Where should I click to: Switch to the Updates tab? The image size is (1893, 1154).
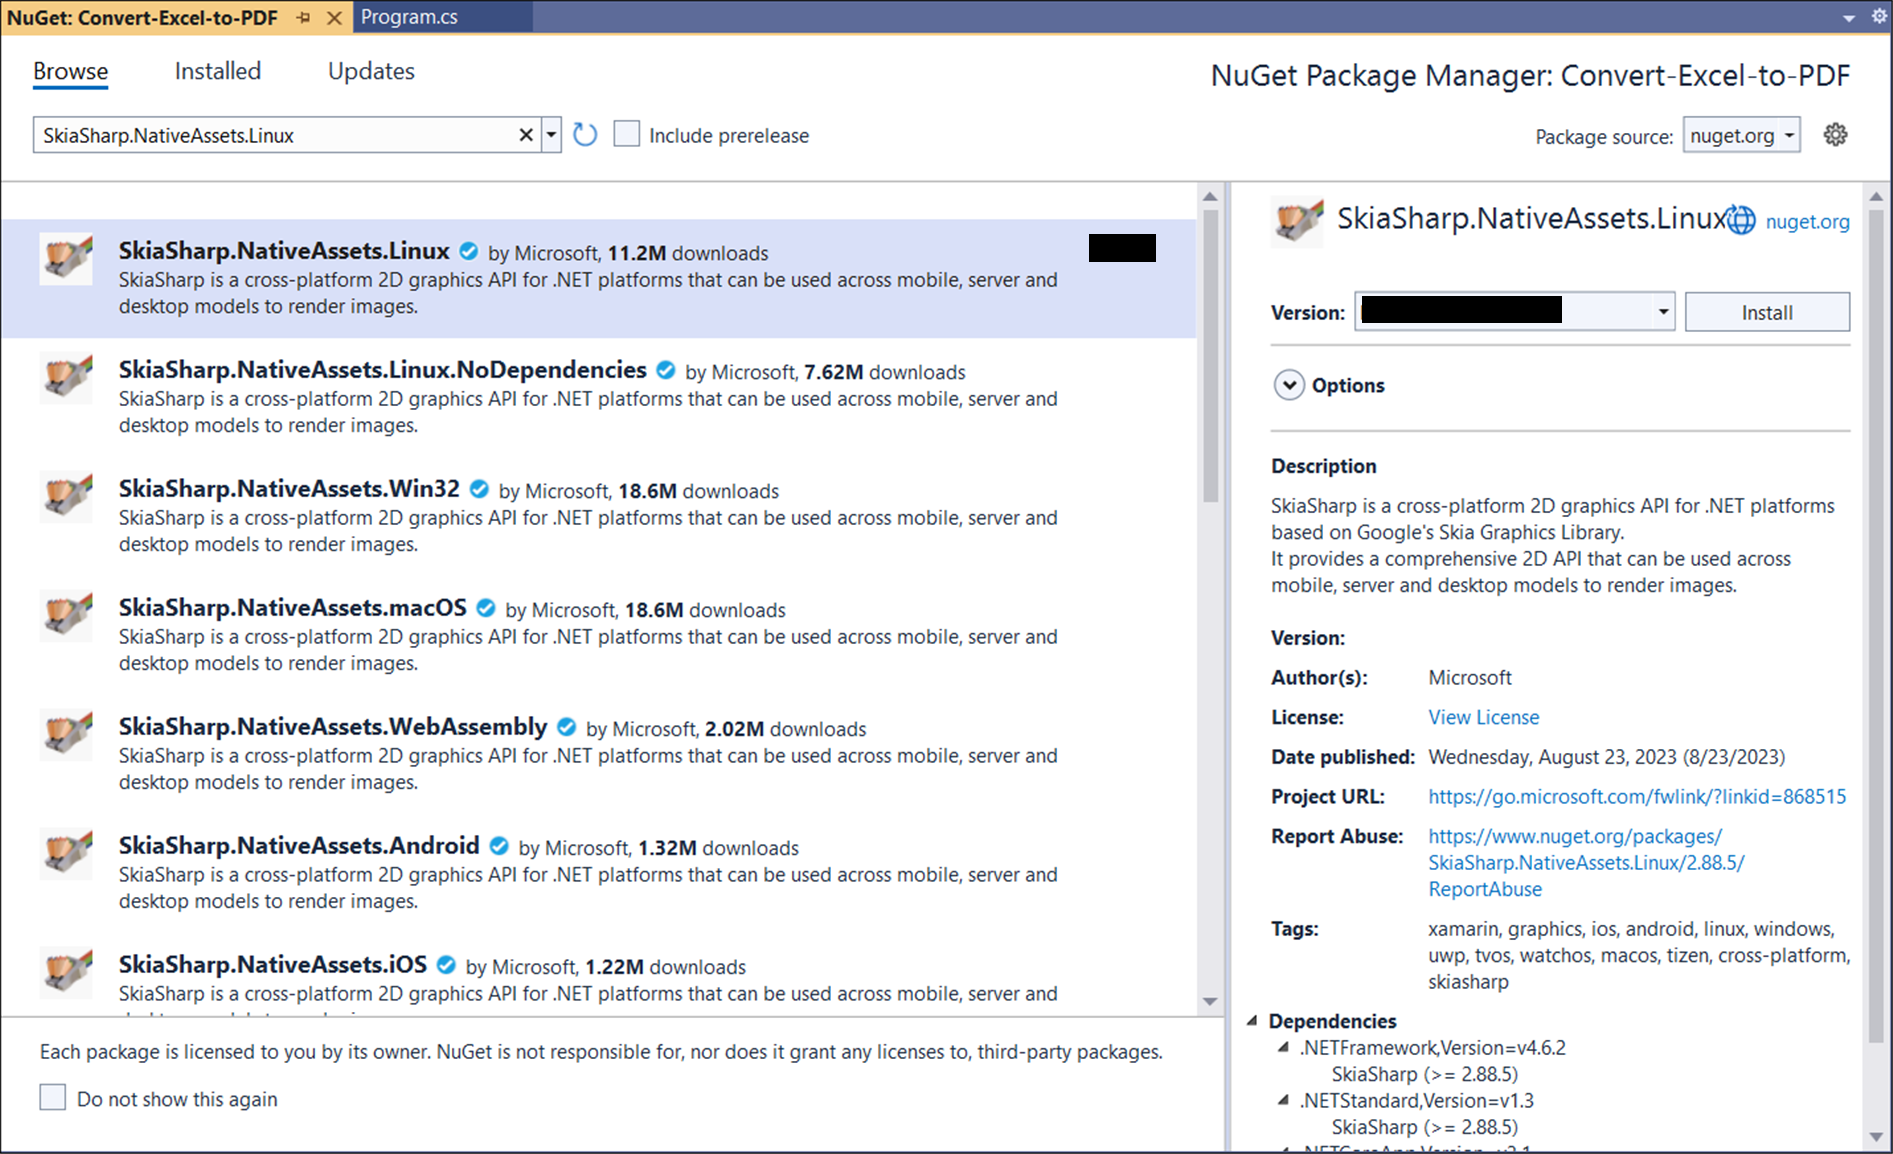pyautogui.click(x=371, y=71)
